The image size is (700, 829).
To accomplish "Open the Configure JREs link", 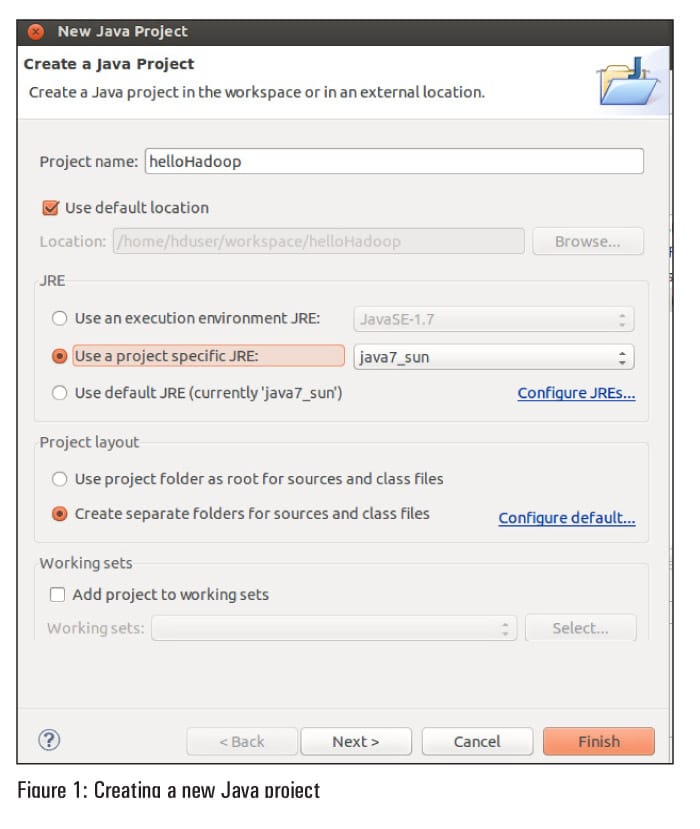I will tap(576, 393).
